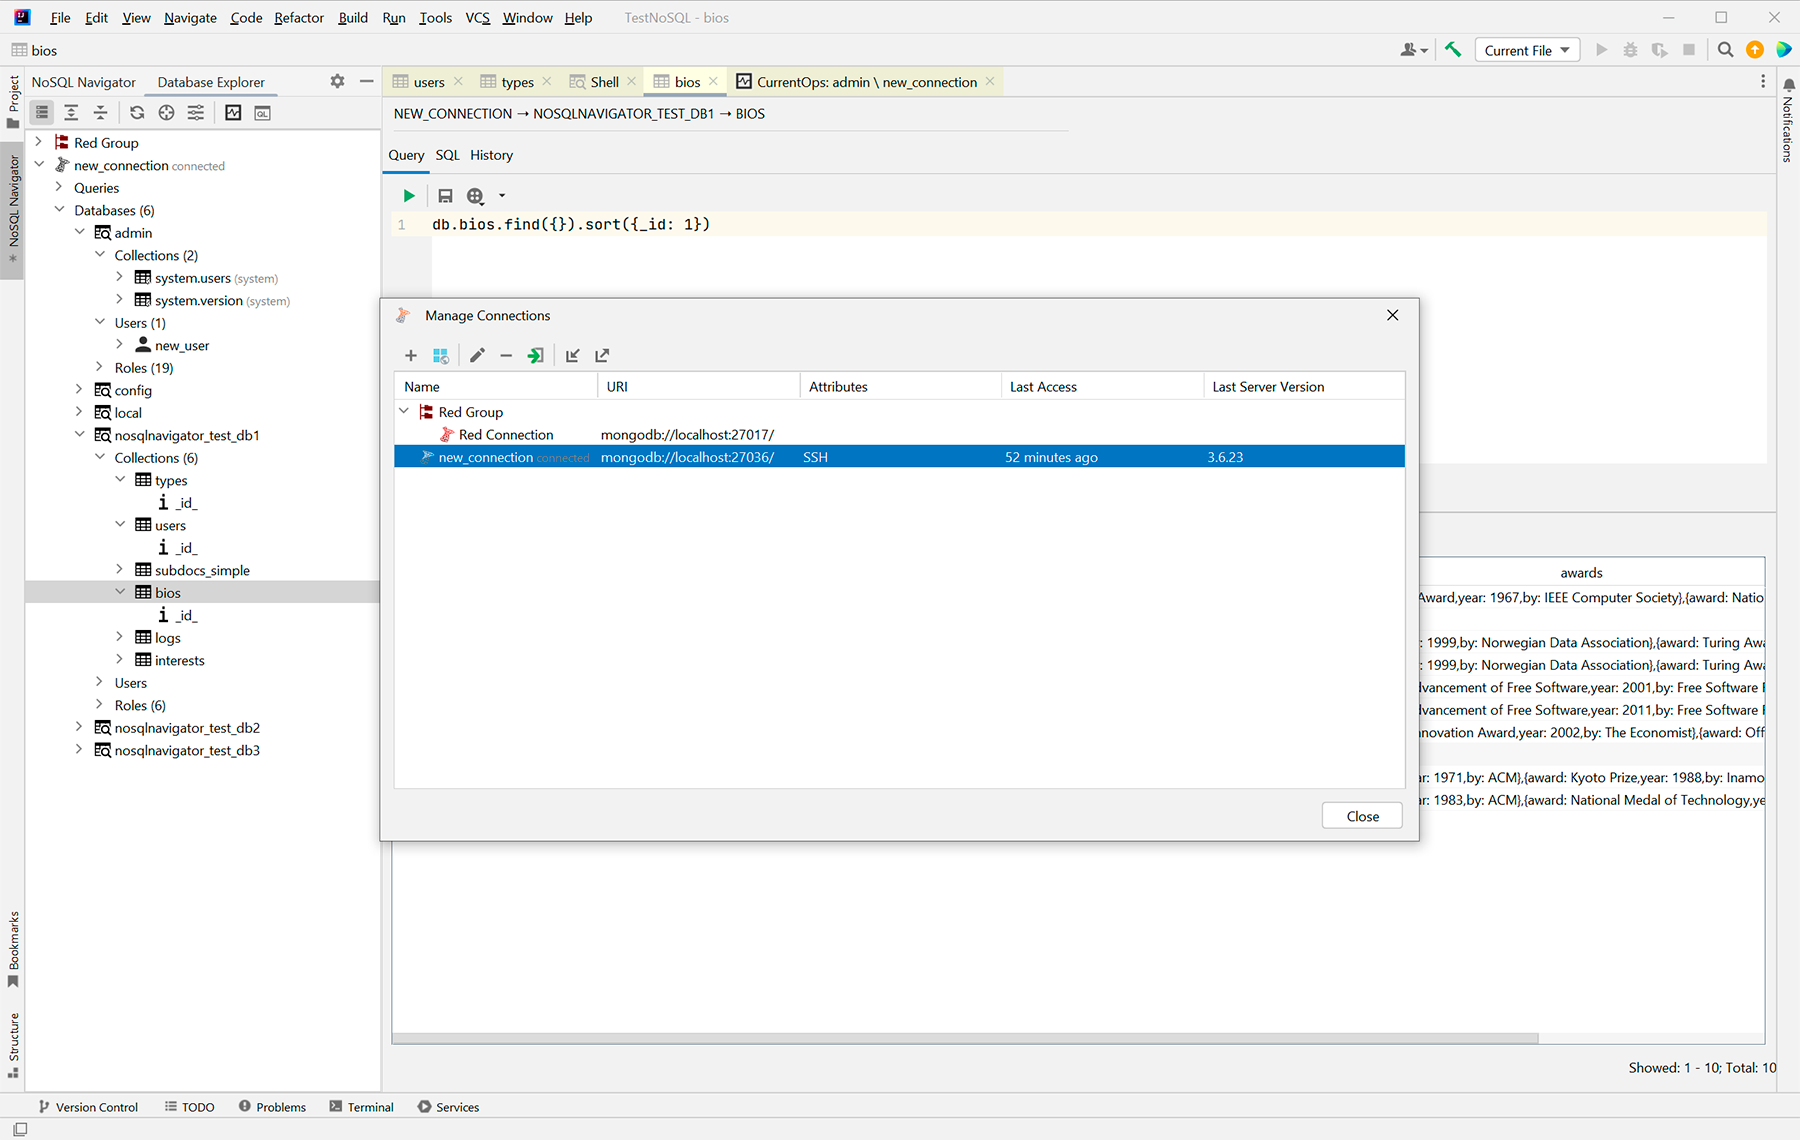
Task: Click the pencil edit connection icon
Action: tap(477, 355)
